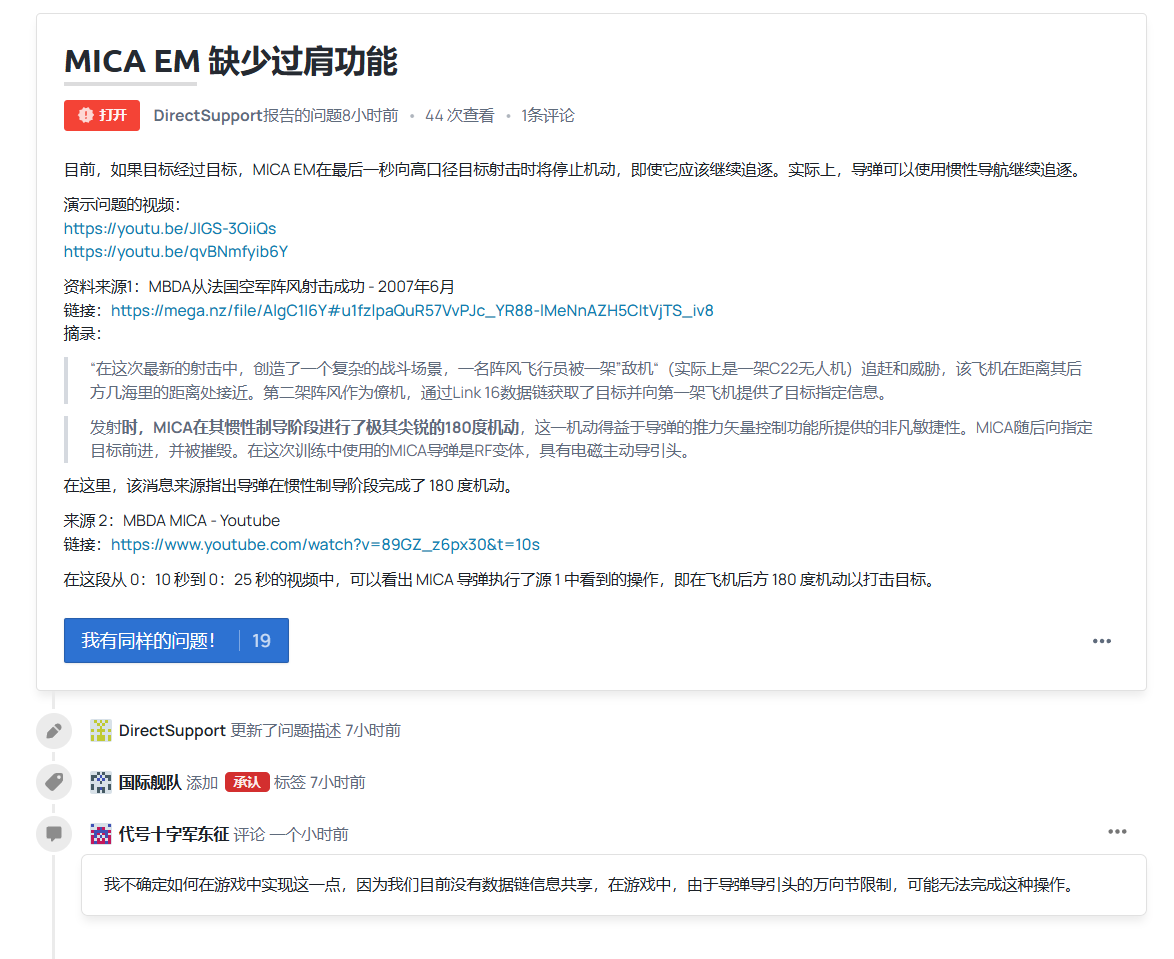Click the sentence starting 在这段从 0：10 秒
Image resolution: width=1174 pixels, height=959 pixels.
[x=502, y=579]
